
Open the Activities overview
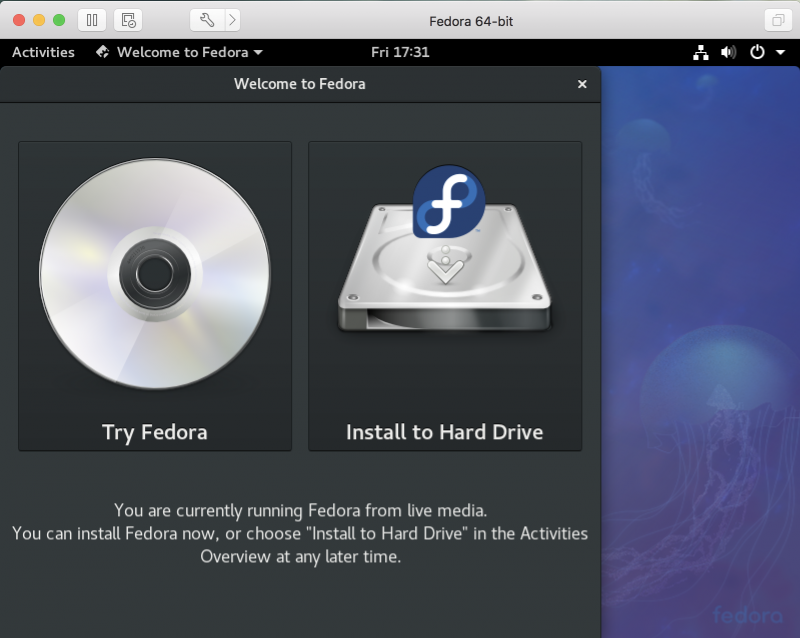(42, 53)
